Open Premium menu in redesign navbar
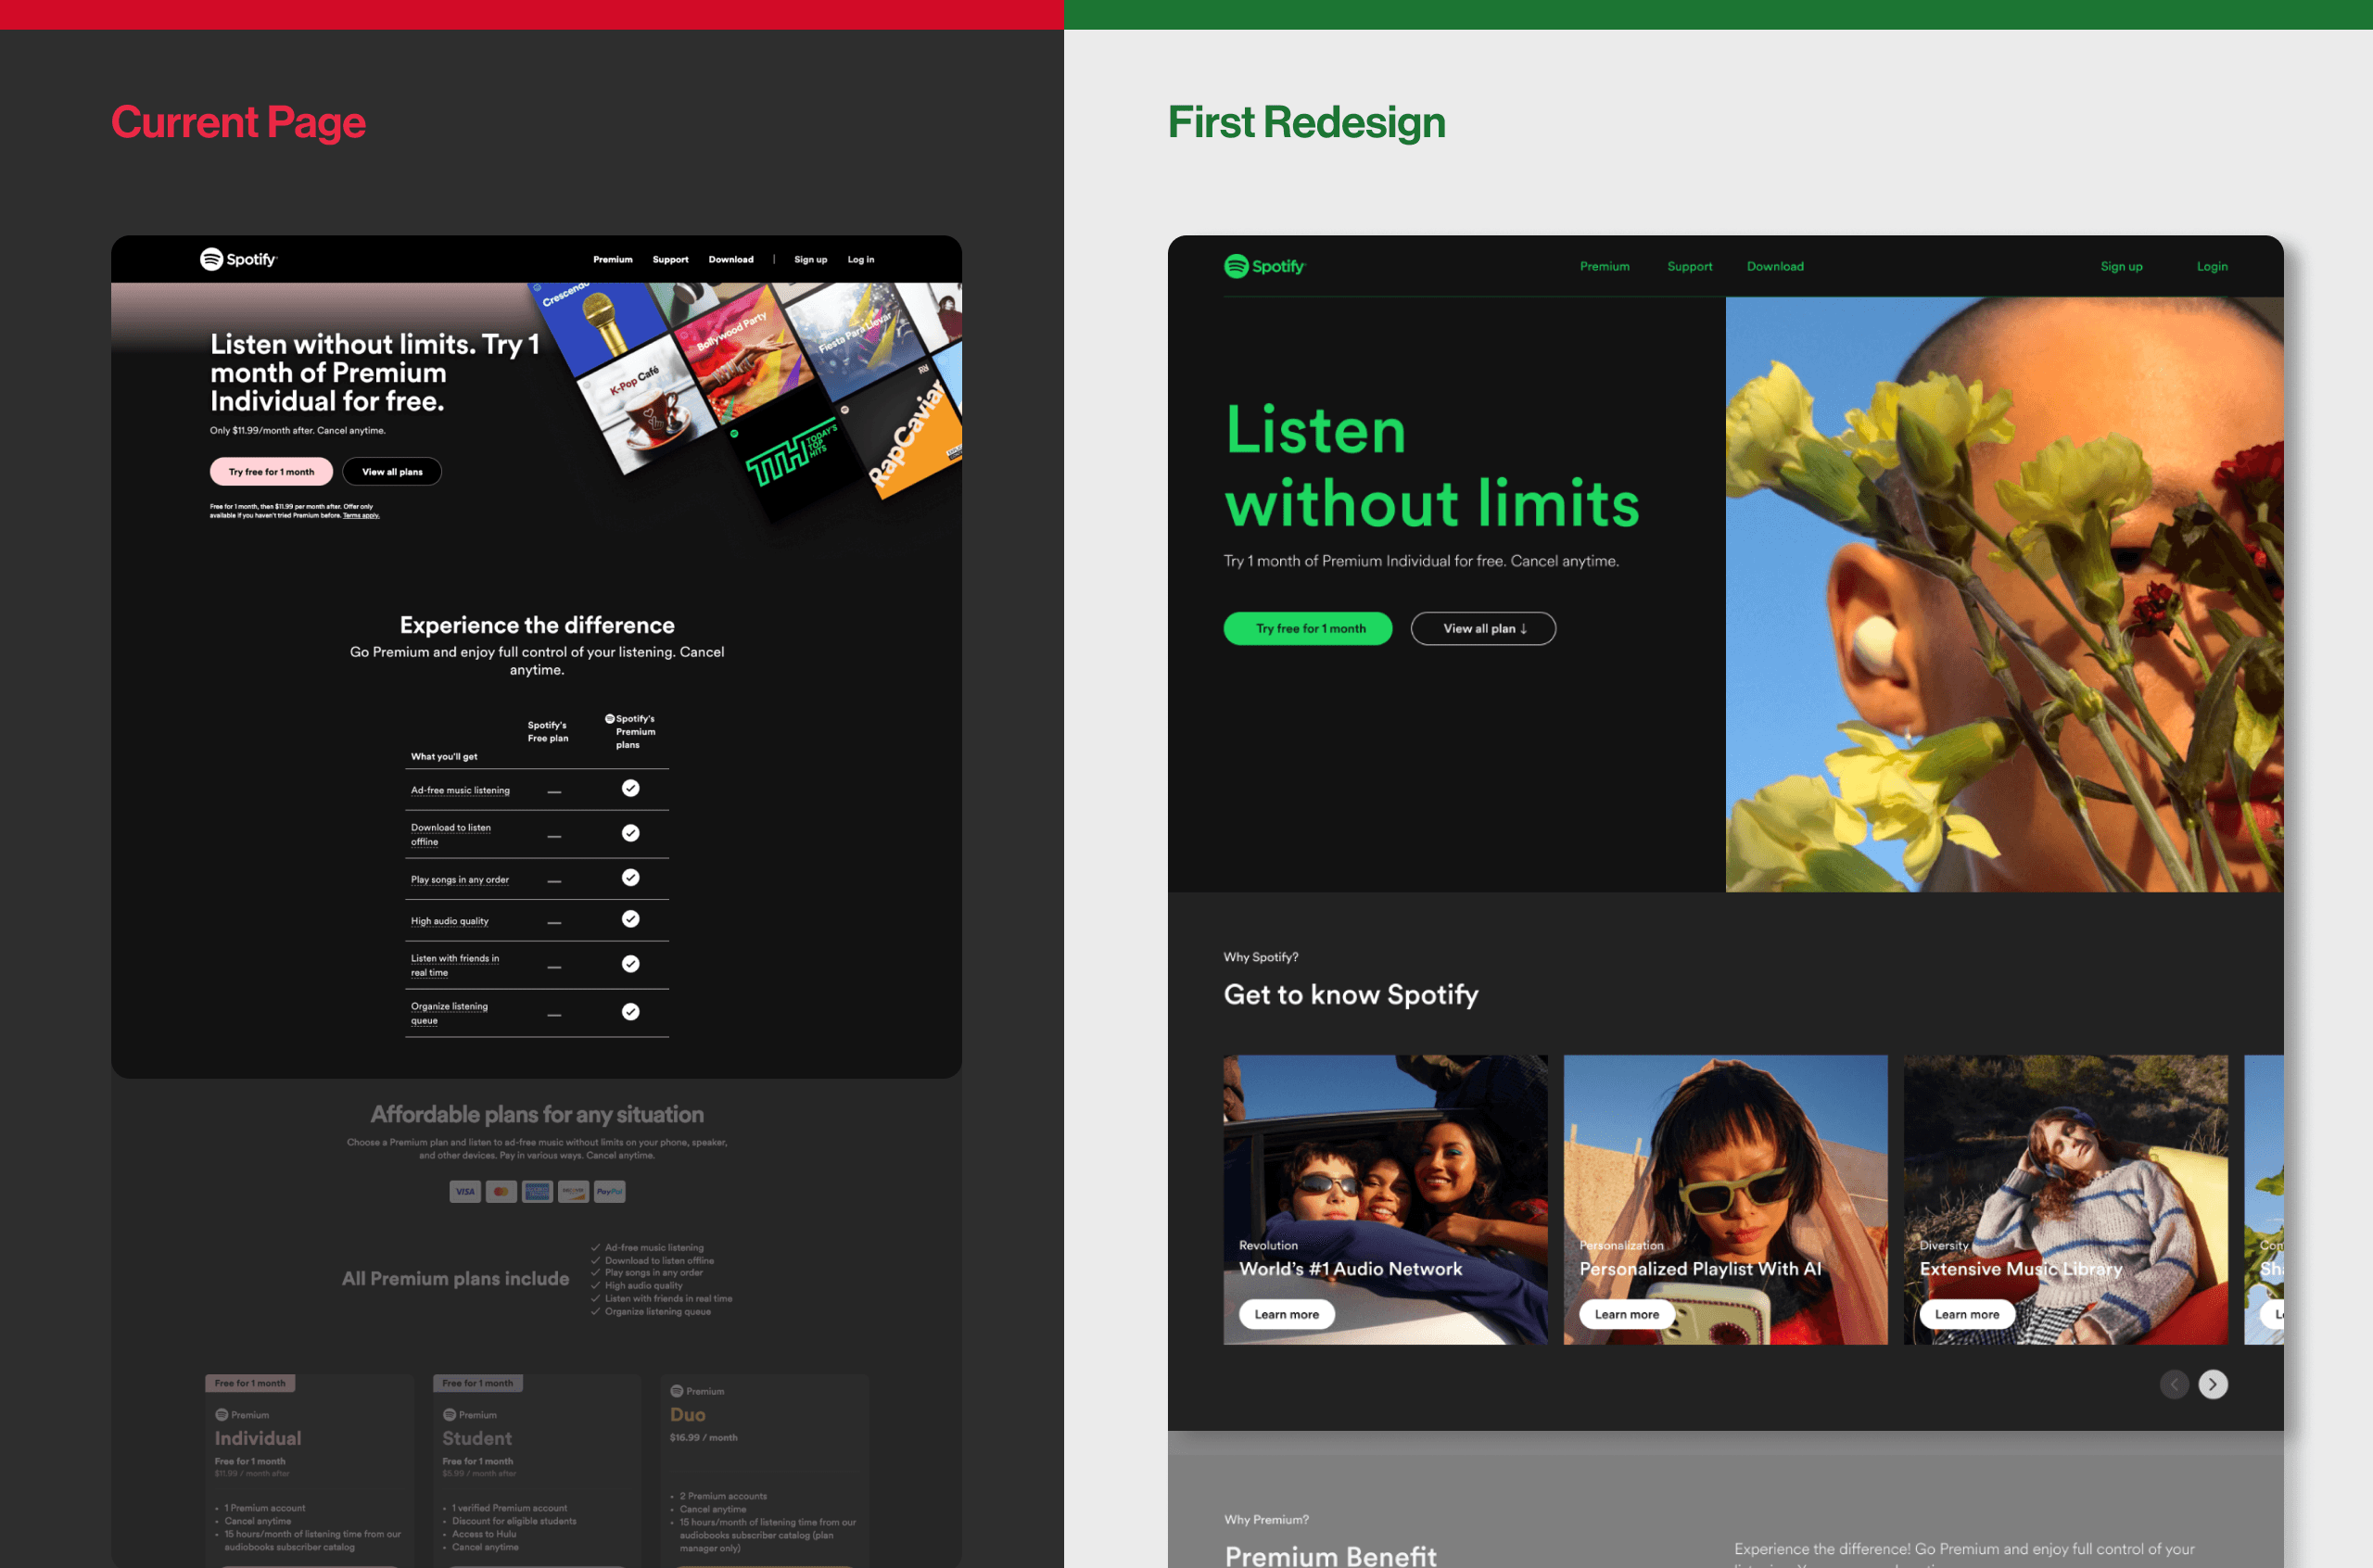The height and width of the screenshot is (1568, 2373). tap(1604, 266)
